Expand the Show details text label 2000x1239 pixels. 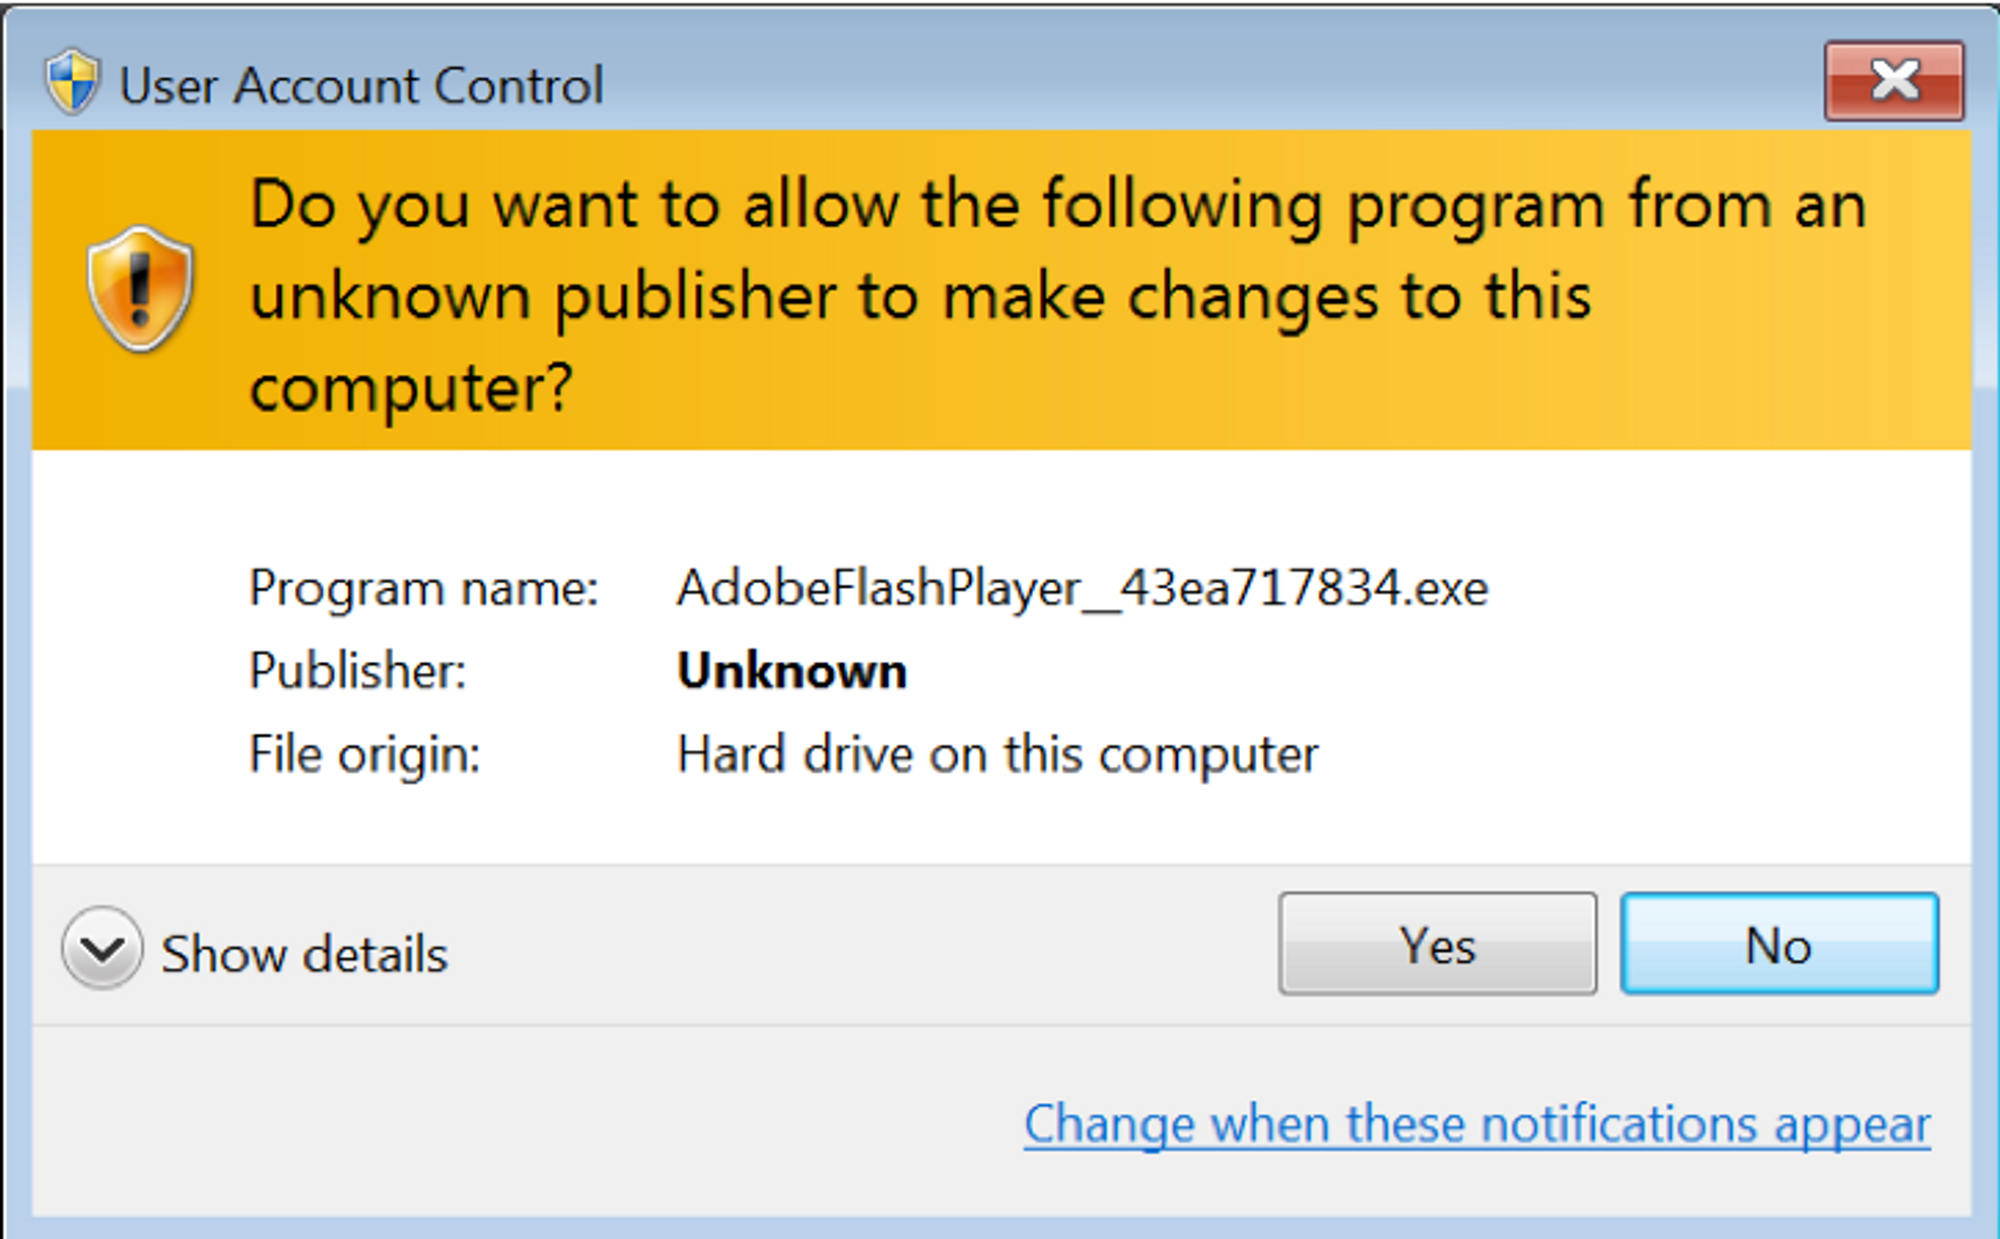coord(305,953)
